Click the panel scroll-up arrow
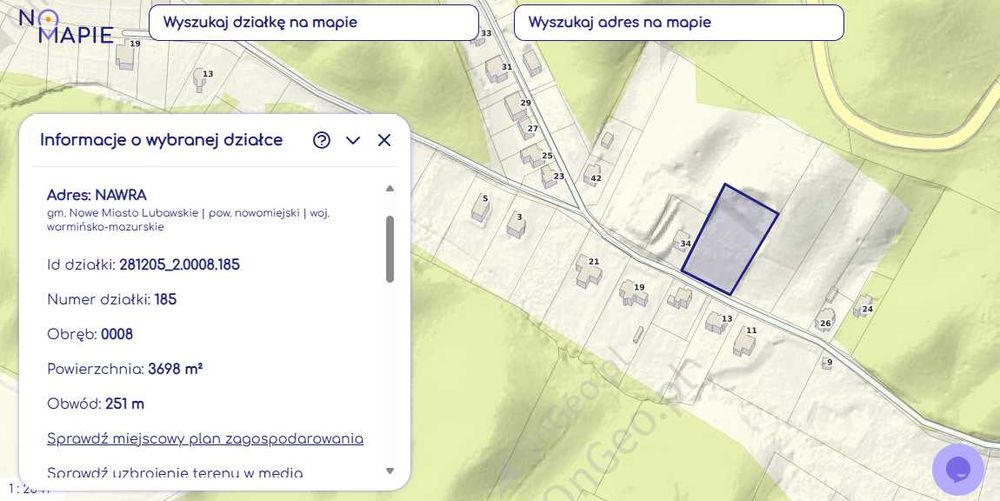The image size is (1000, 501). (x=390, y=188)
